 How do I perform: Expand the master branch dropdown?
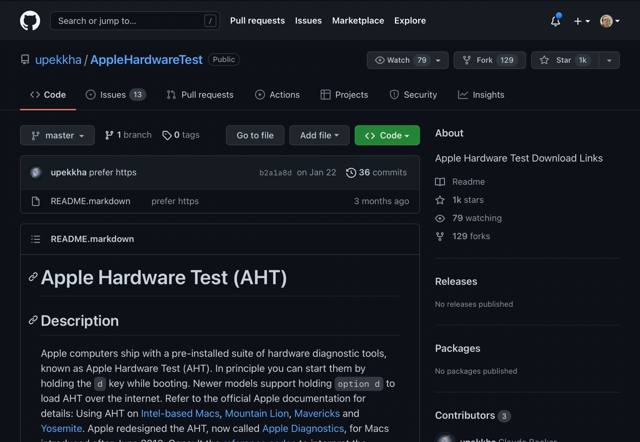point(58,135)
